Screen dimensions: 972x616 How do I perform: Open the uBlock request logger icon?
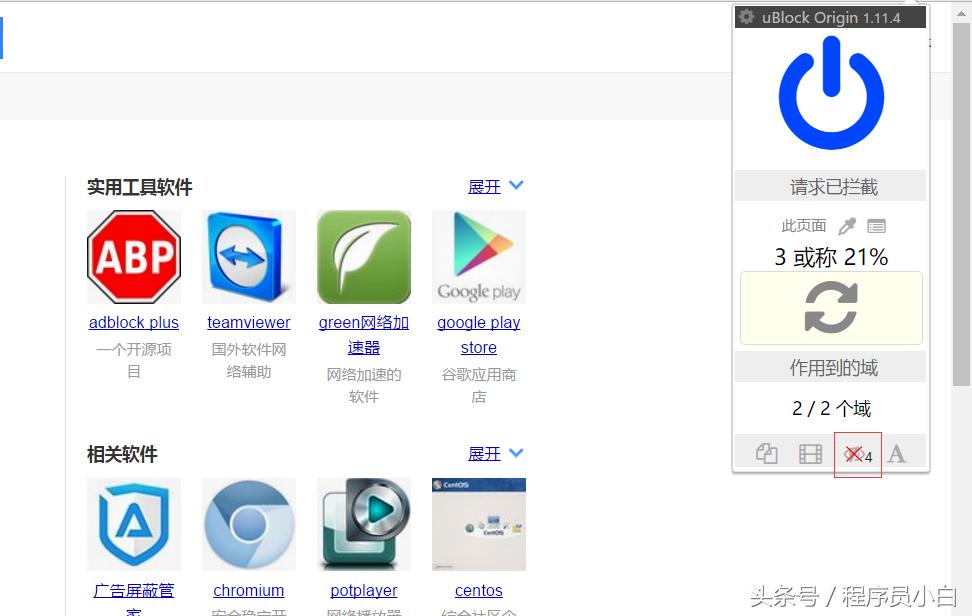click(x=877, y=226)
